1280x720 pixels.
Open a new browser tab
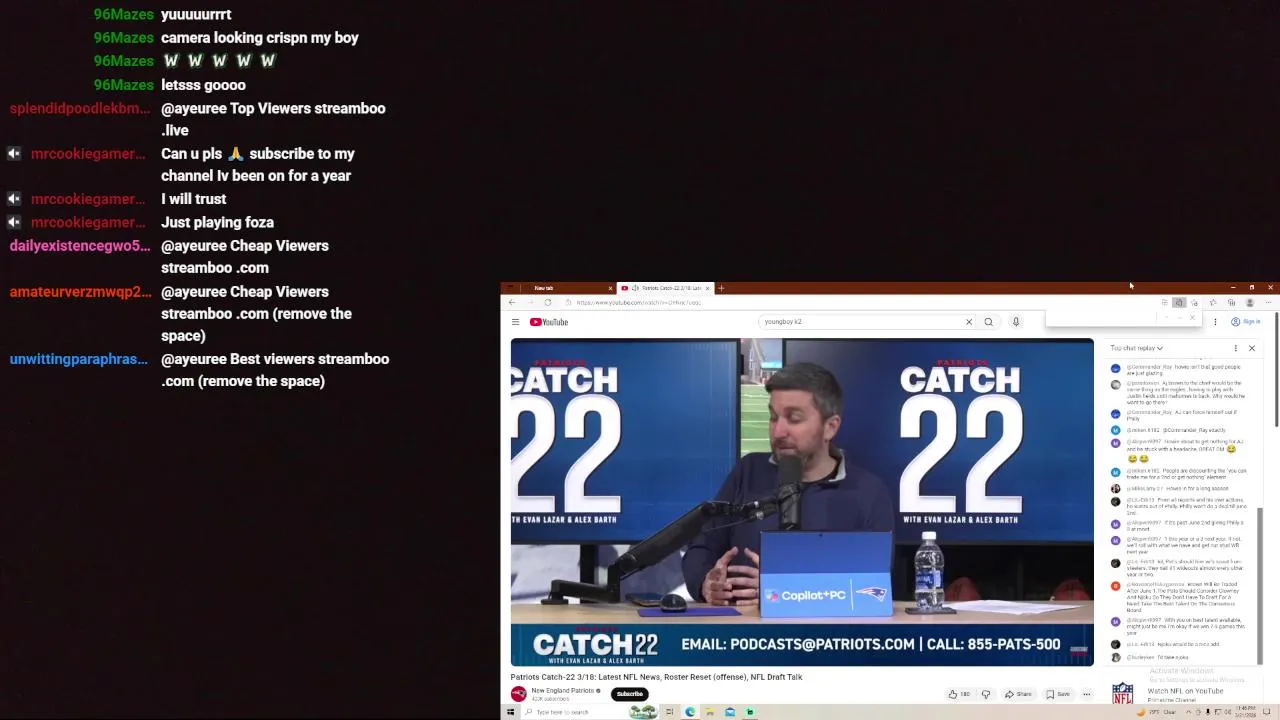721,288
